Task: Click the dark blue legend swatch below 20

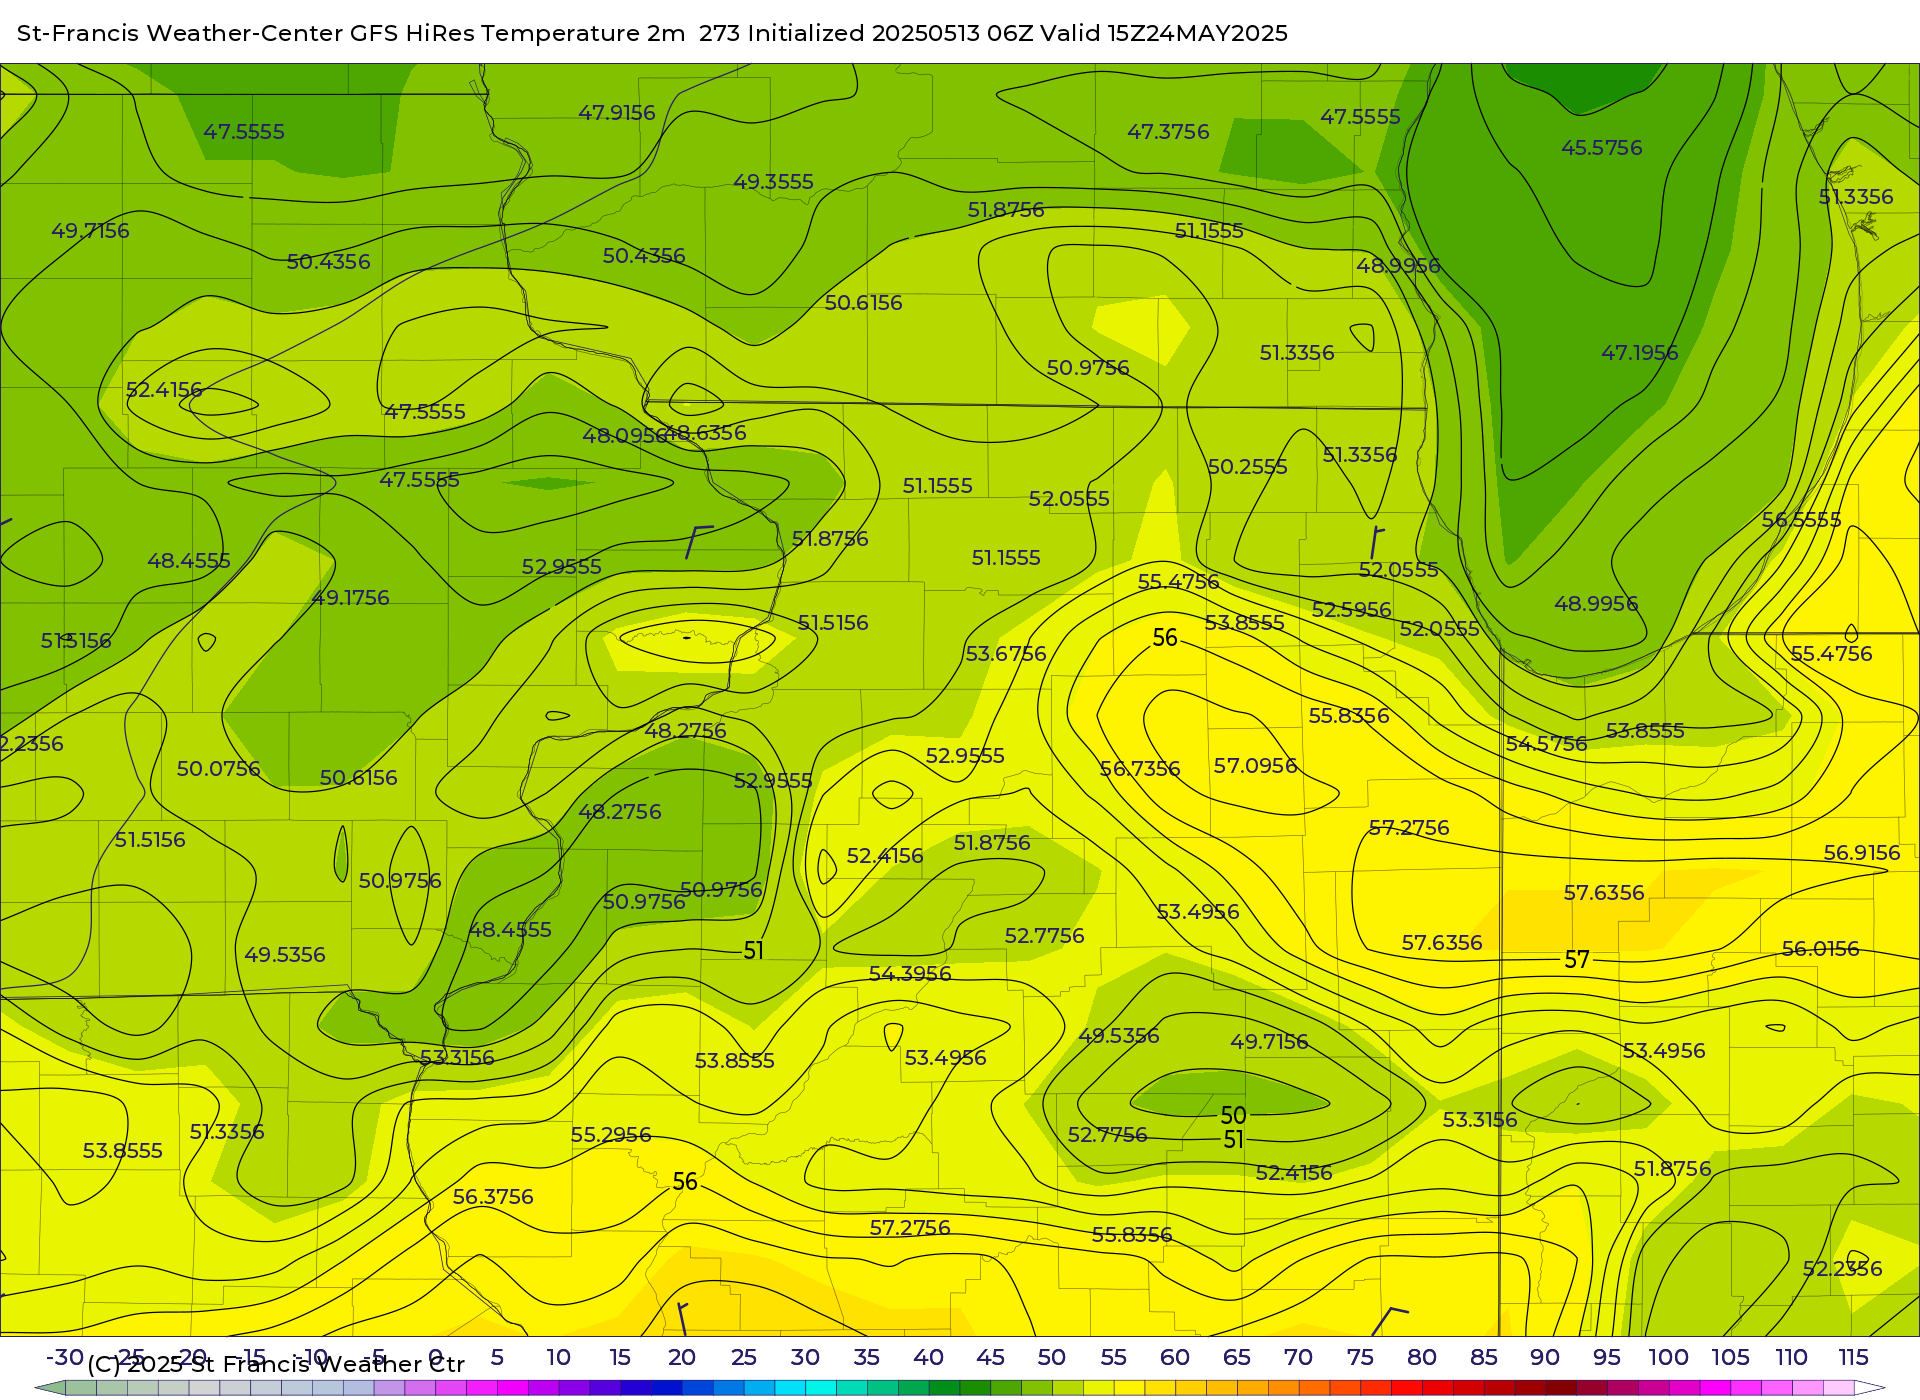Action: [x=667, y=1388]
